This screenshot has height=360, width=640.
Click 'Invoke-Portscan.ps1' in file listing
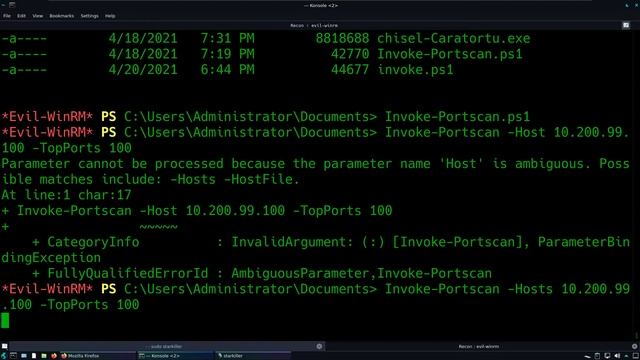449,54
